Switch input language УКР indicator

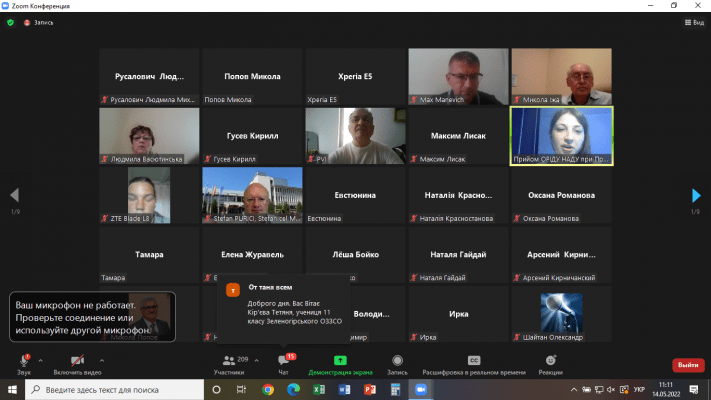639,390
